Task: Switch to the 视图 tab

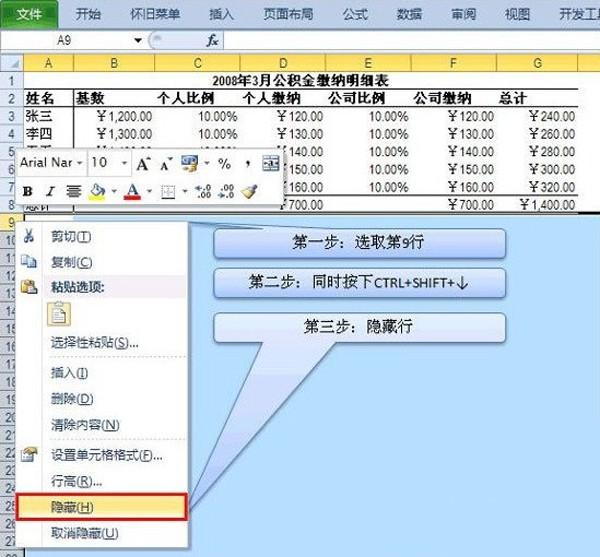Action: coord(517,15)
